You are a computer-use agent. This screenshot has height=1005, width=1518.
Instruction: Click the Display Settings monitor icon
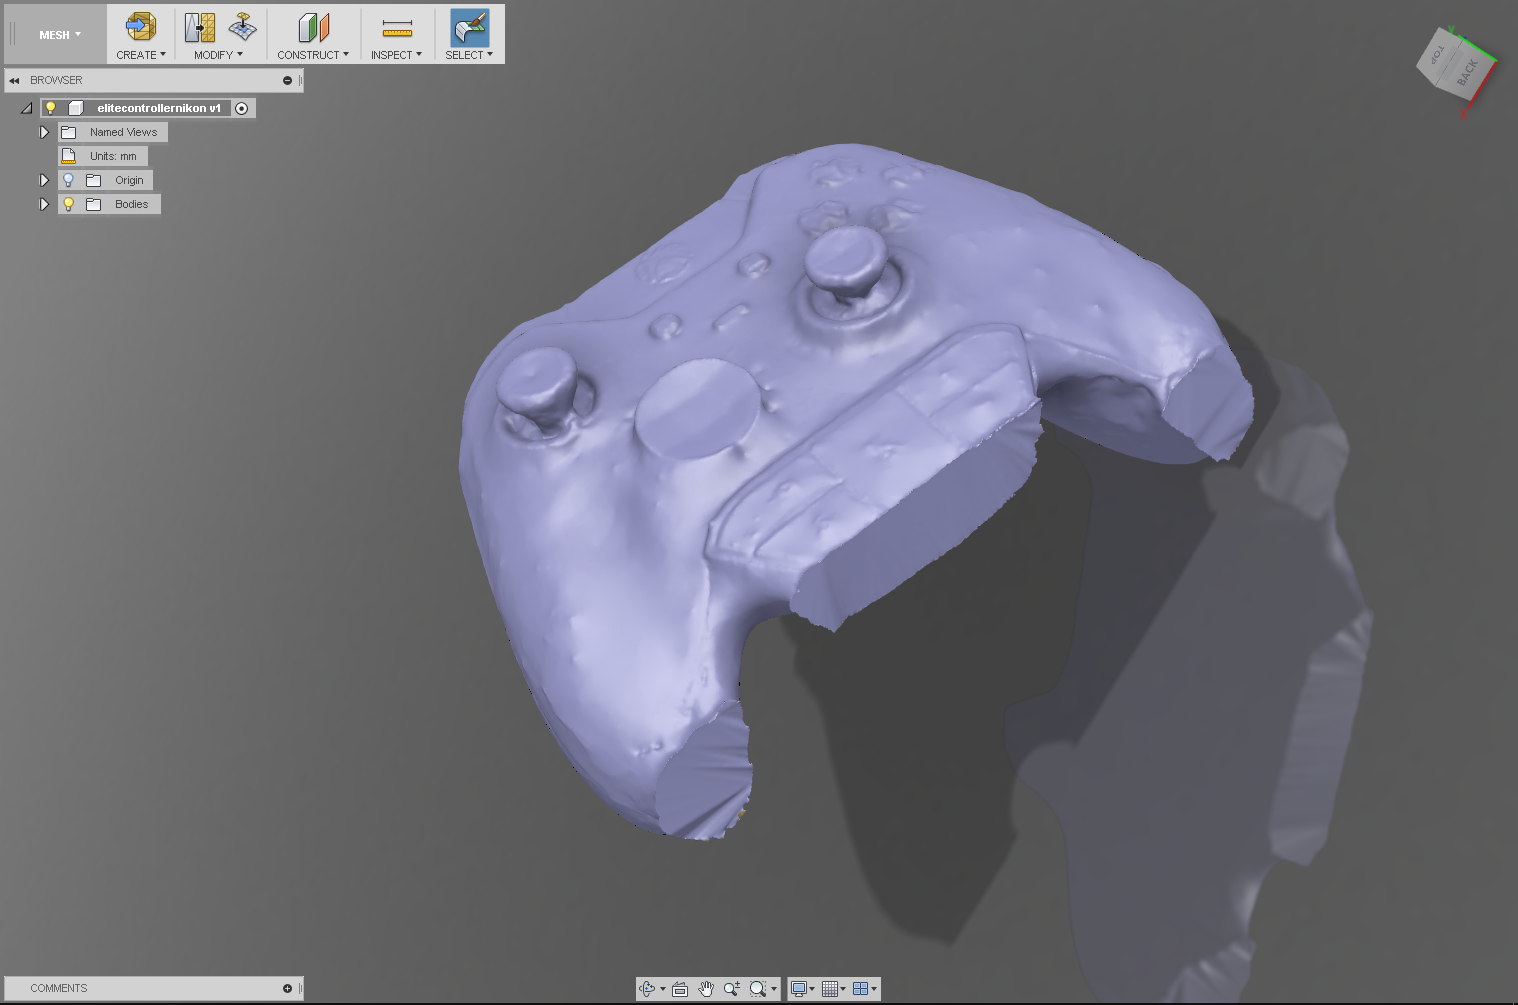pos(798,989)
